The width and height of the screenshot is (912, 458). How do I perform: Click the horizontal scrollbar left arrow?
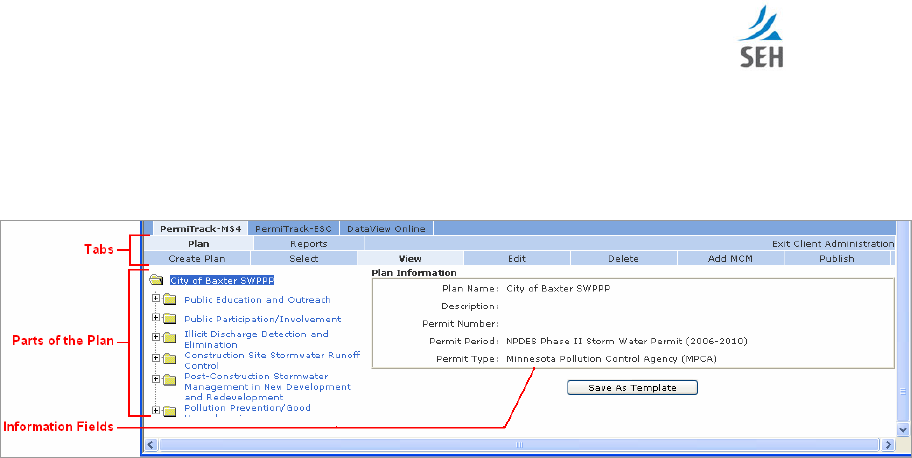pyautogui.click(x=151, y=445)
